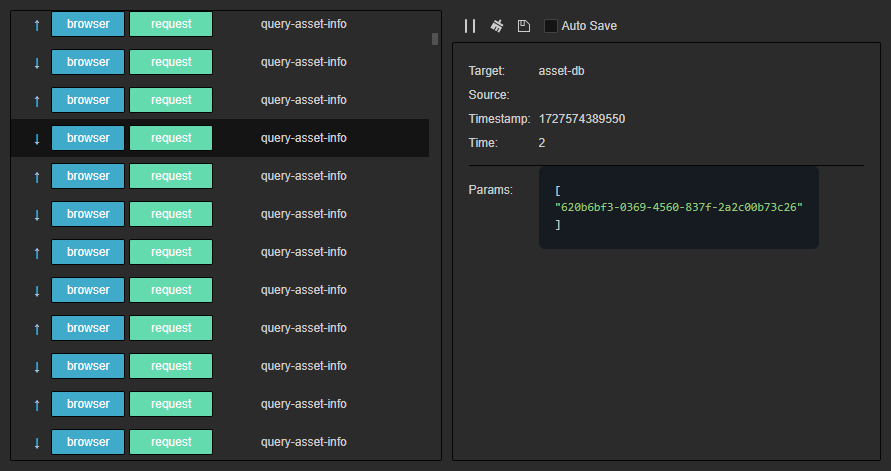The height and width of the screenshot is (471, 891).
Task: Click the up arrow just below the highlighted row
Action: pos(37,176)
